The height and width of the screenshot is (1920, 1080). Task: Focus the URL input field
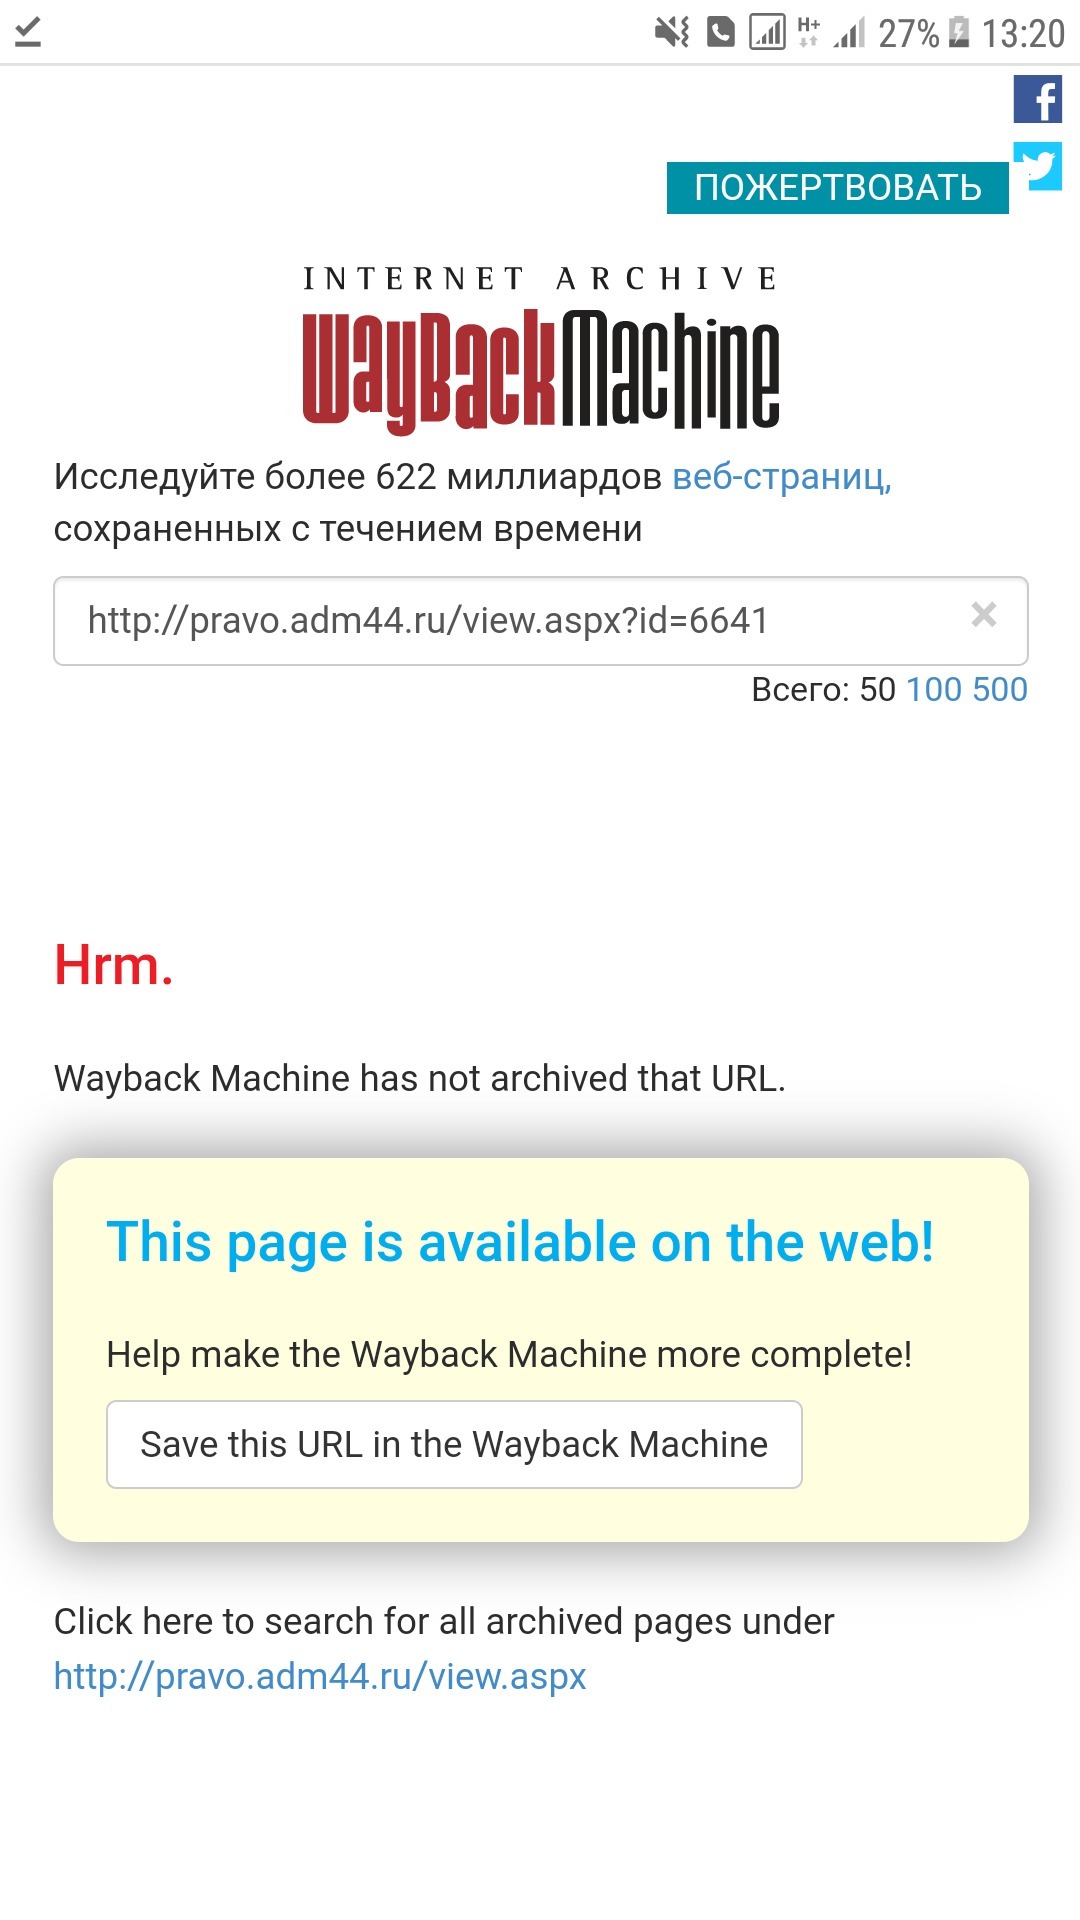(541, 621)
